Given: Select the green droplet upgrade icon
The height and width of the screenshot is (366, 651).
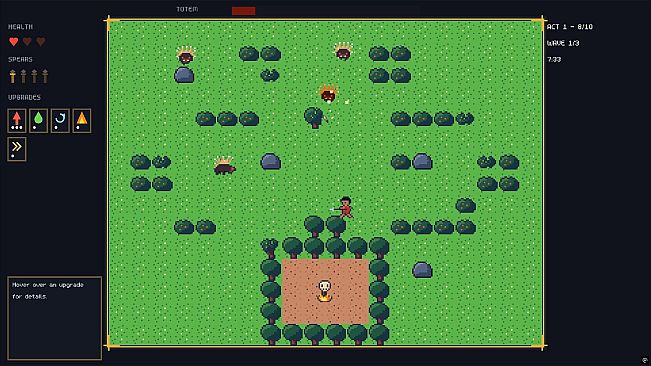Looking at the screenshot, I should [x=38, y=121].
